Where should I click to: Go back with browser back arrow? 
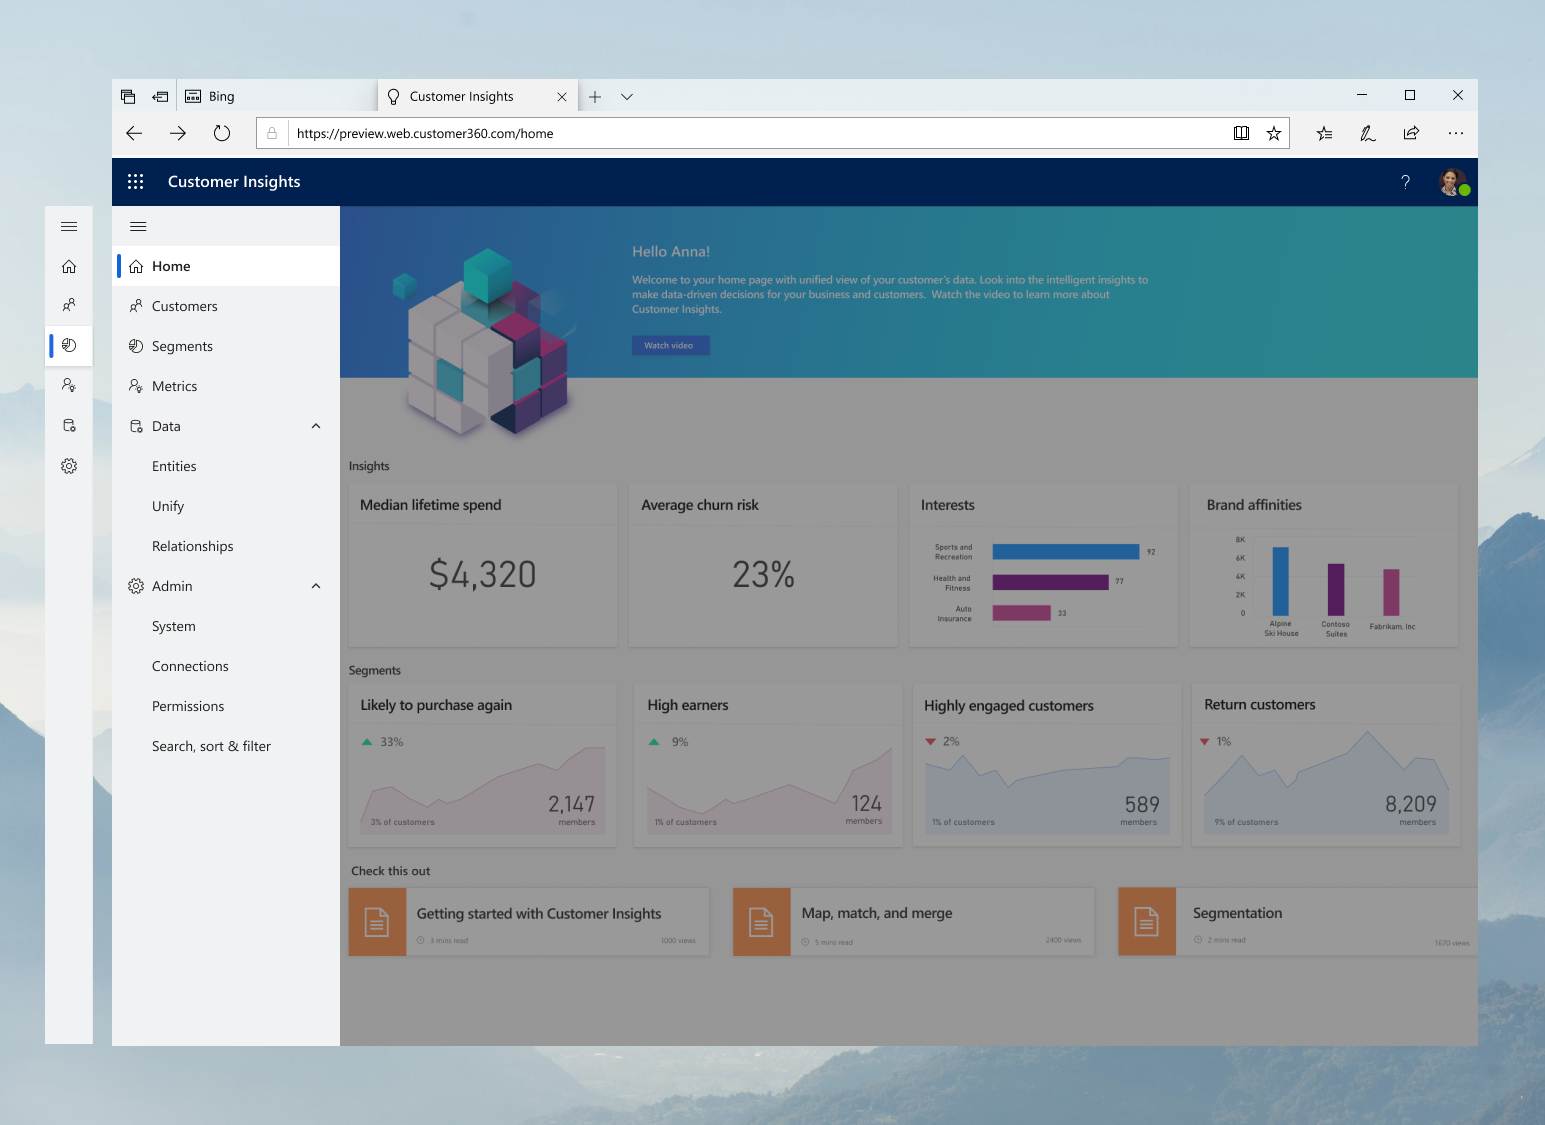134,133
